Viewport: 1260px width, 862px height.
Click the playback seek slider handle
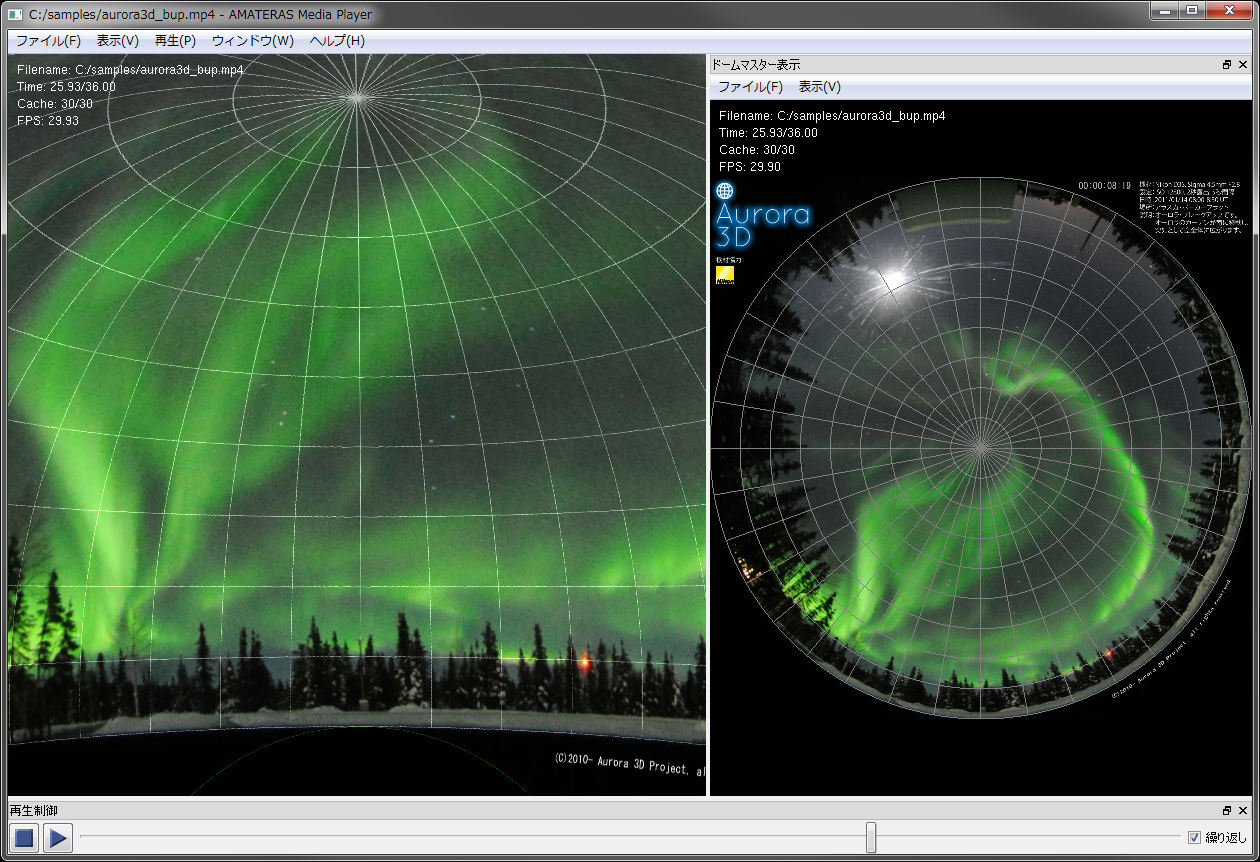(x=871, y=838)
